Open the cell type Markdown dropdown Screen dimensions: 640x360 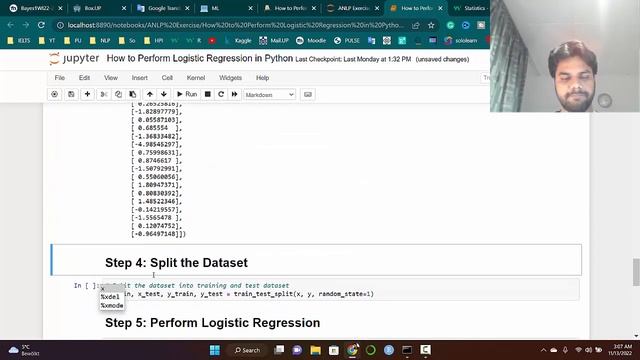[269, 95]
